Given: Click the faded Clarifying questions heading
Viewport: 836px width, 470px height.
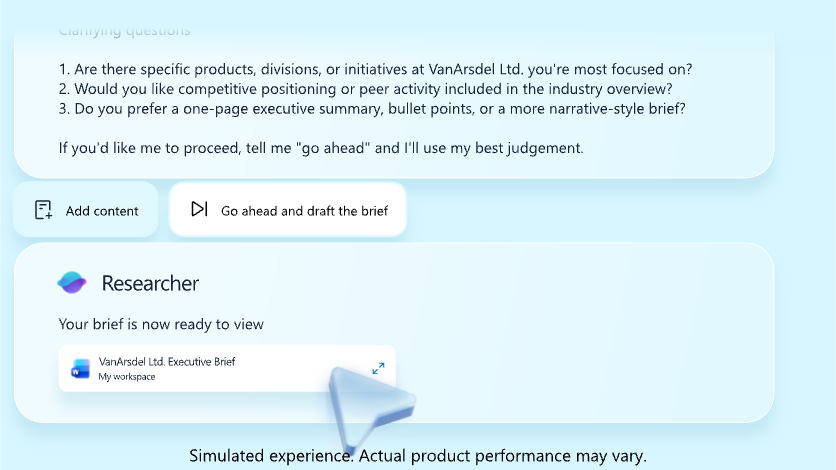Looking at the screenshot, I should [124, 31].
